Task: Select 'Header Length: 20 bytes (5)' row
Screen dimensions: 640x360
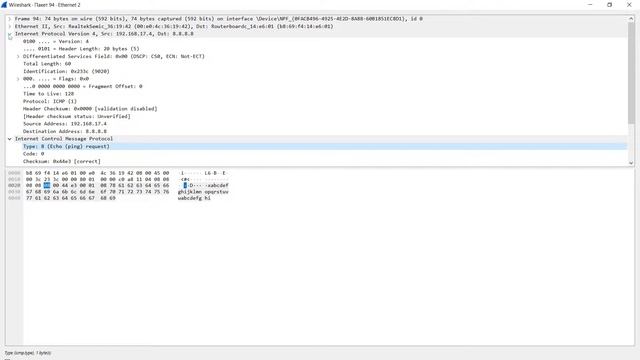Action: (x=81, y=49)
